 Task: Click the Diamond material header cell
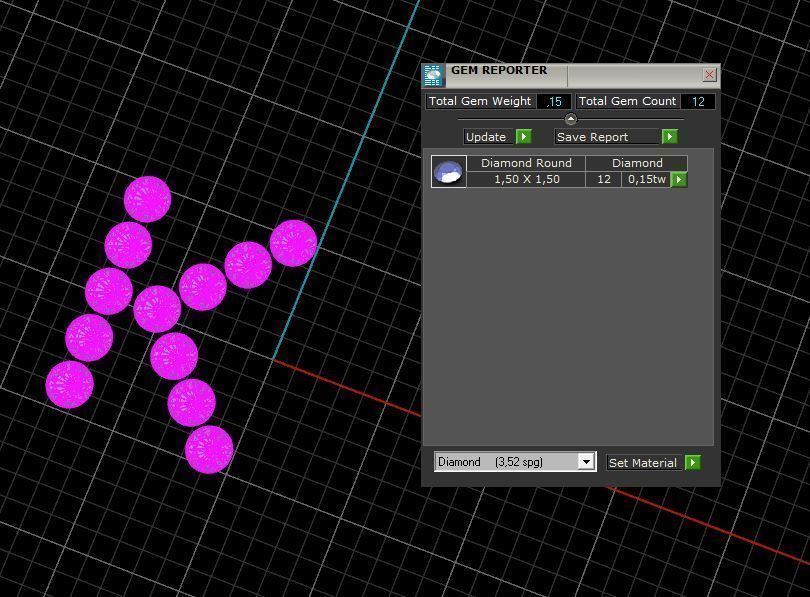click(636, 163)
